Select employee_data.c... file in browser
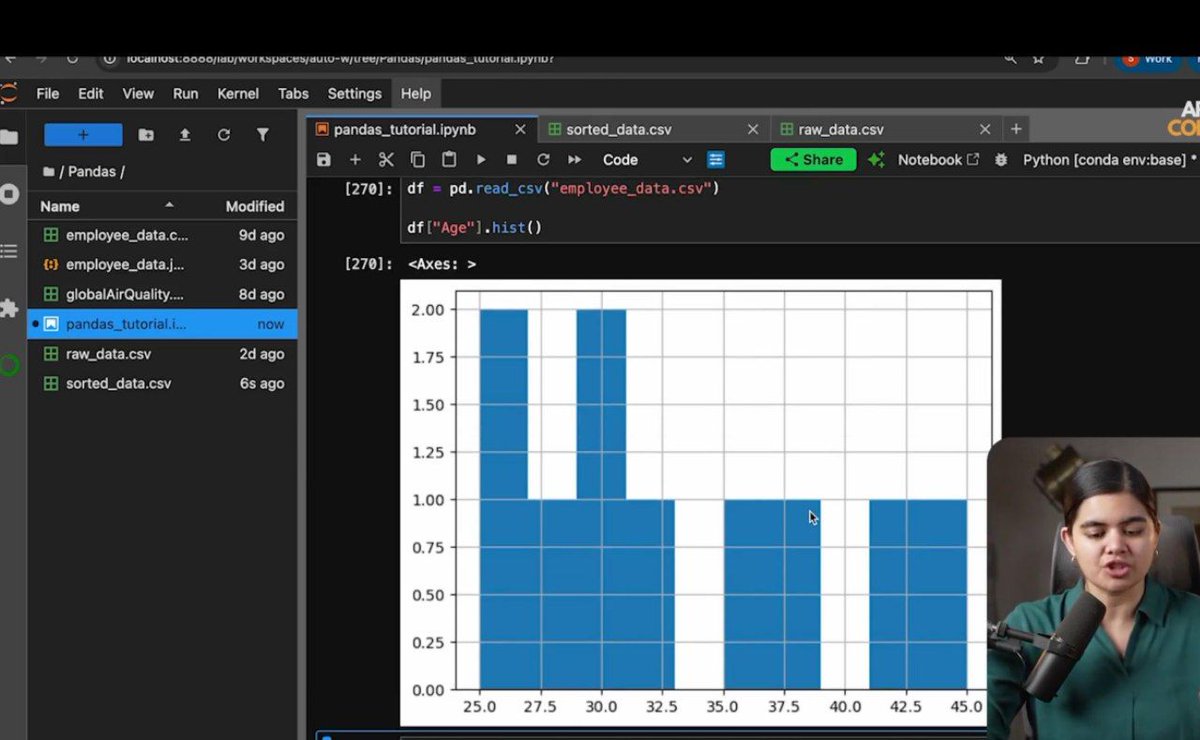 coord(162,235)
